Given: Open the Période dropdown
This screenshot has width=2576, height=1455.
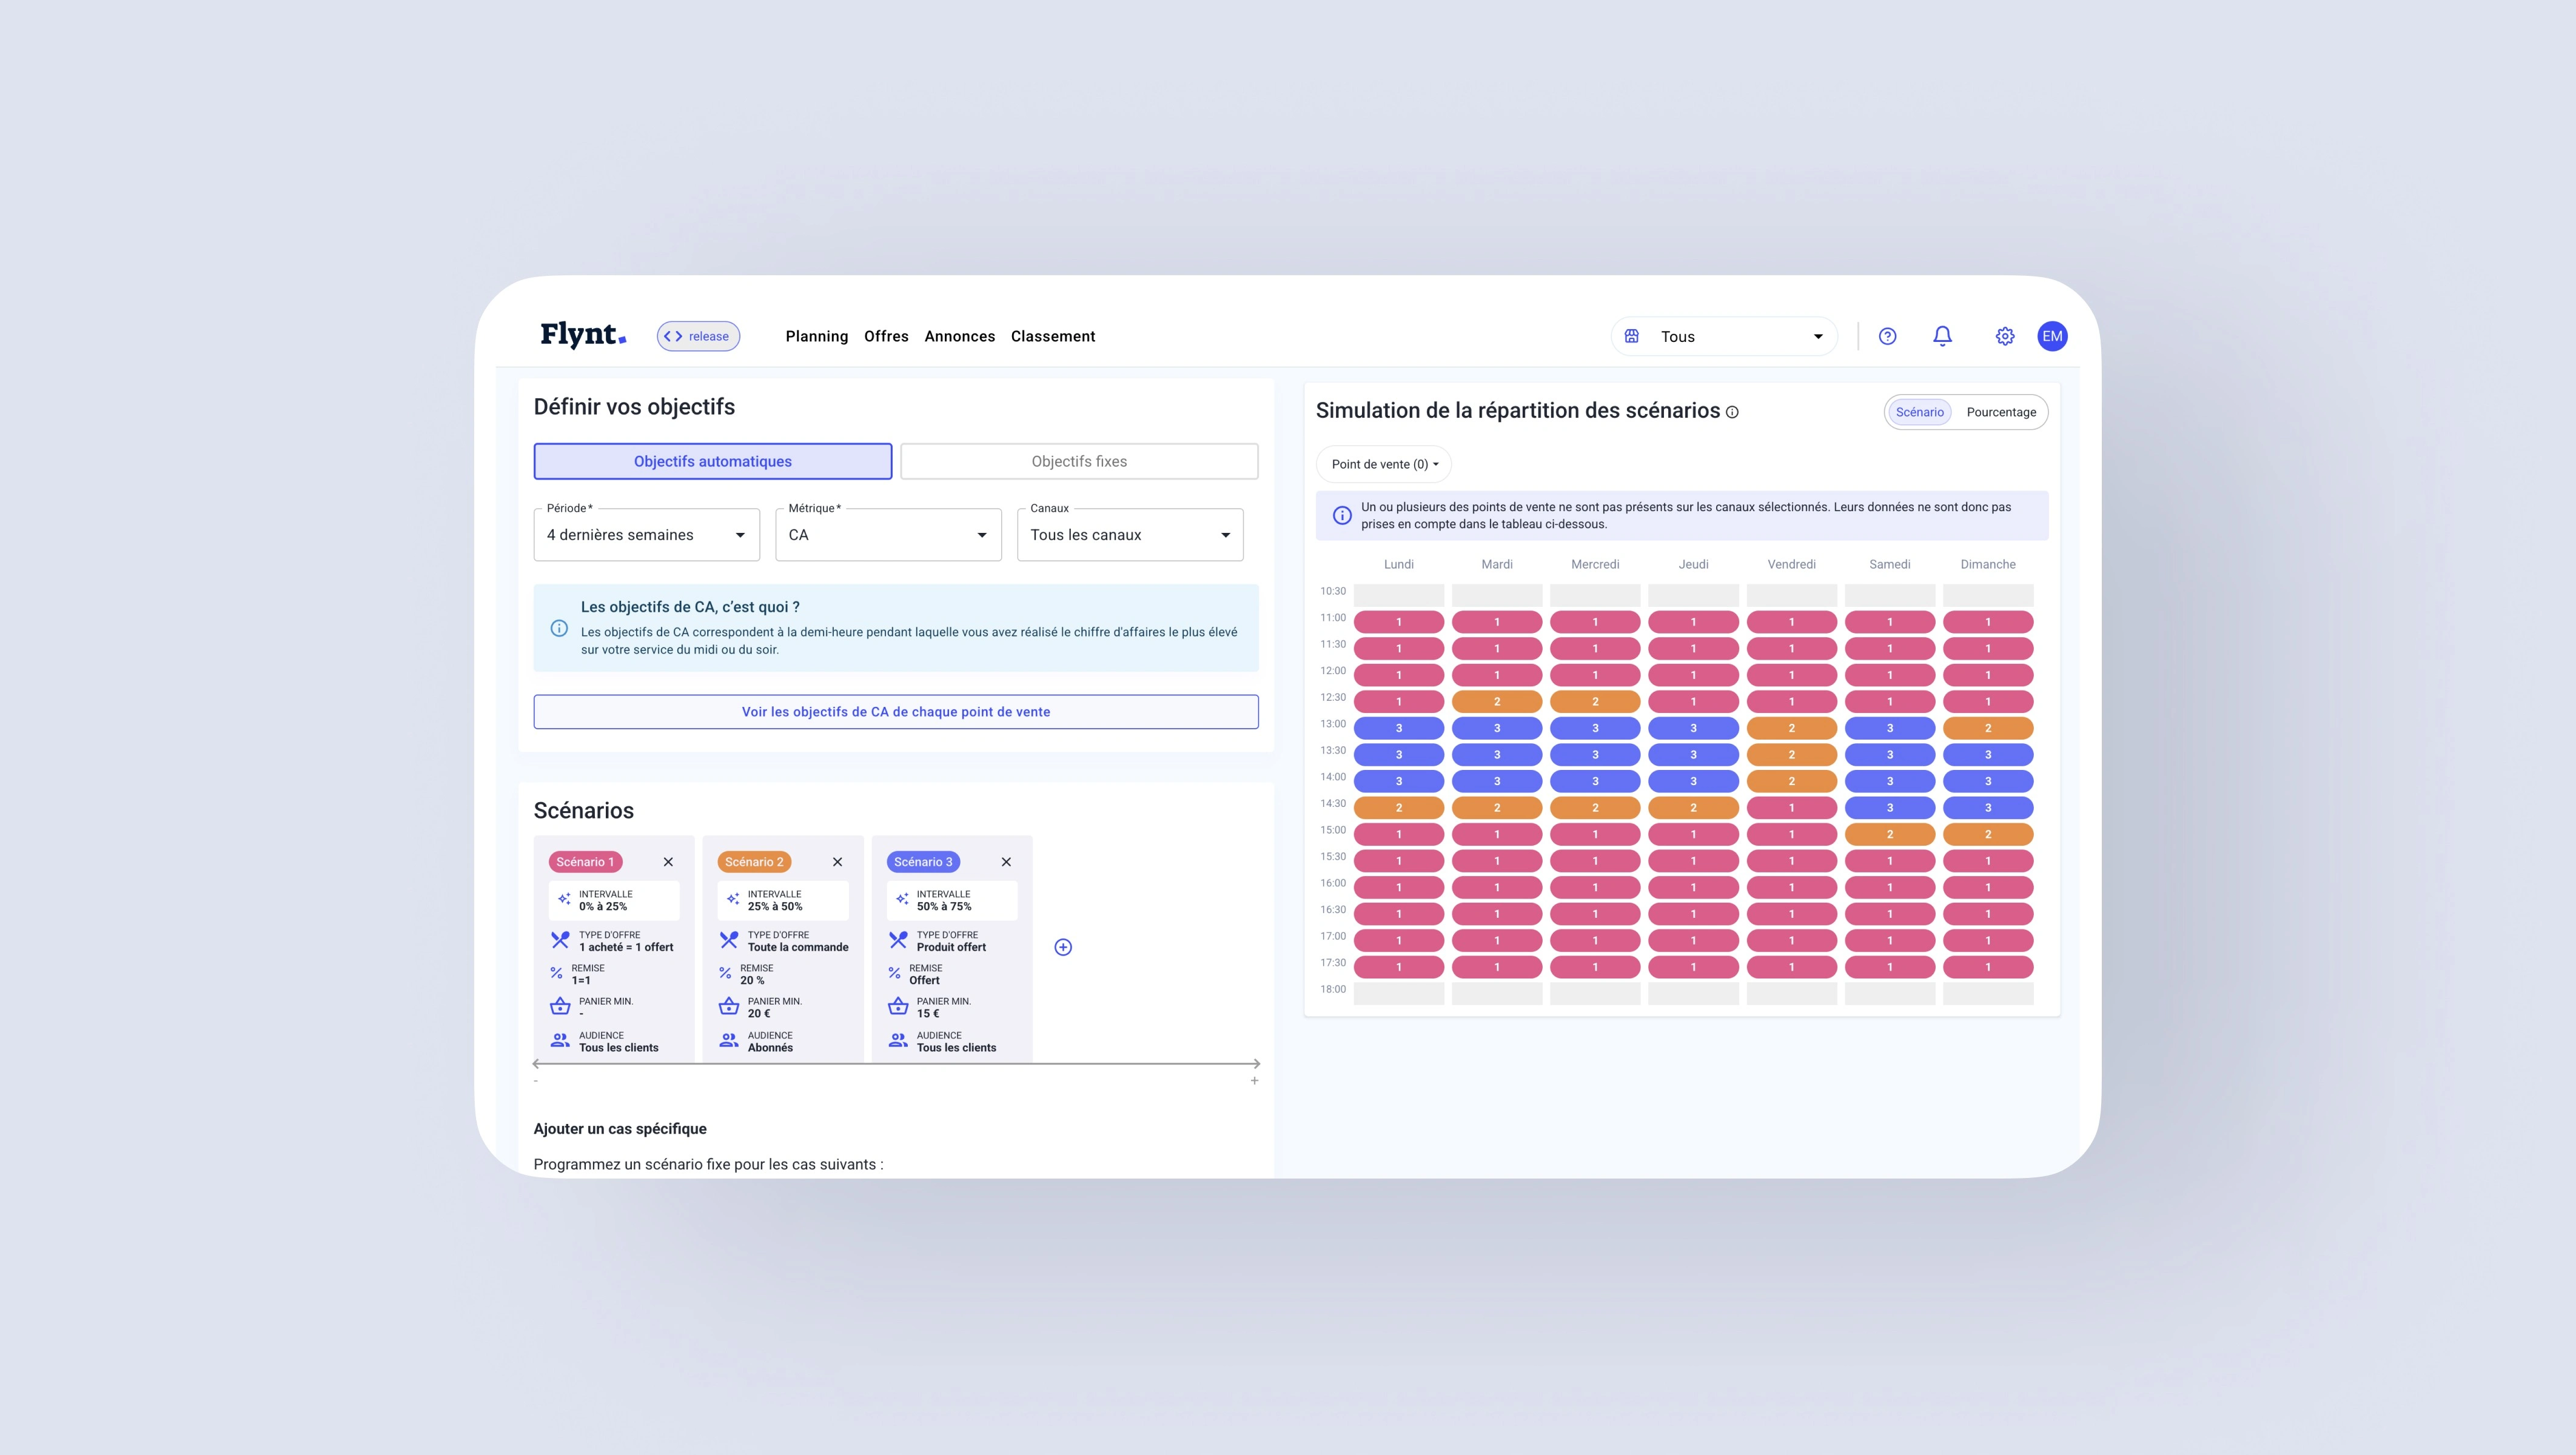Looking at the screenshot, I should [x=646, y=535].
